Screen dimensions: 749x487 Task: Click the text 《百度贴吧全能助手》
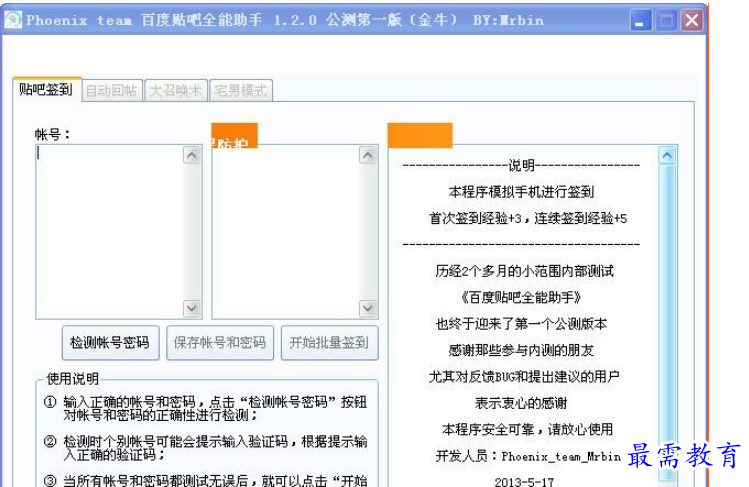(521, 298)
